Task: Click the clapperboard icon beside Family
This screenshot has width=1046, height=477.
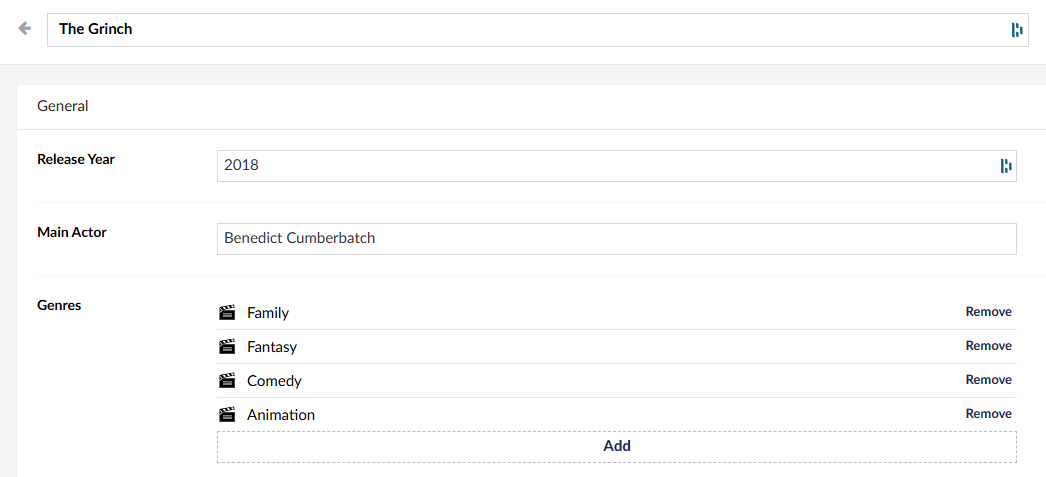Action: point(227,312)
